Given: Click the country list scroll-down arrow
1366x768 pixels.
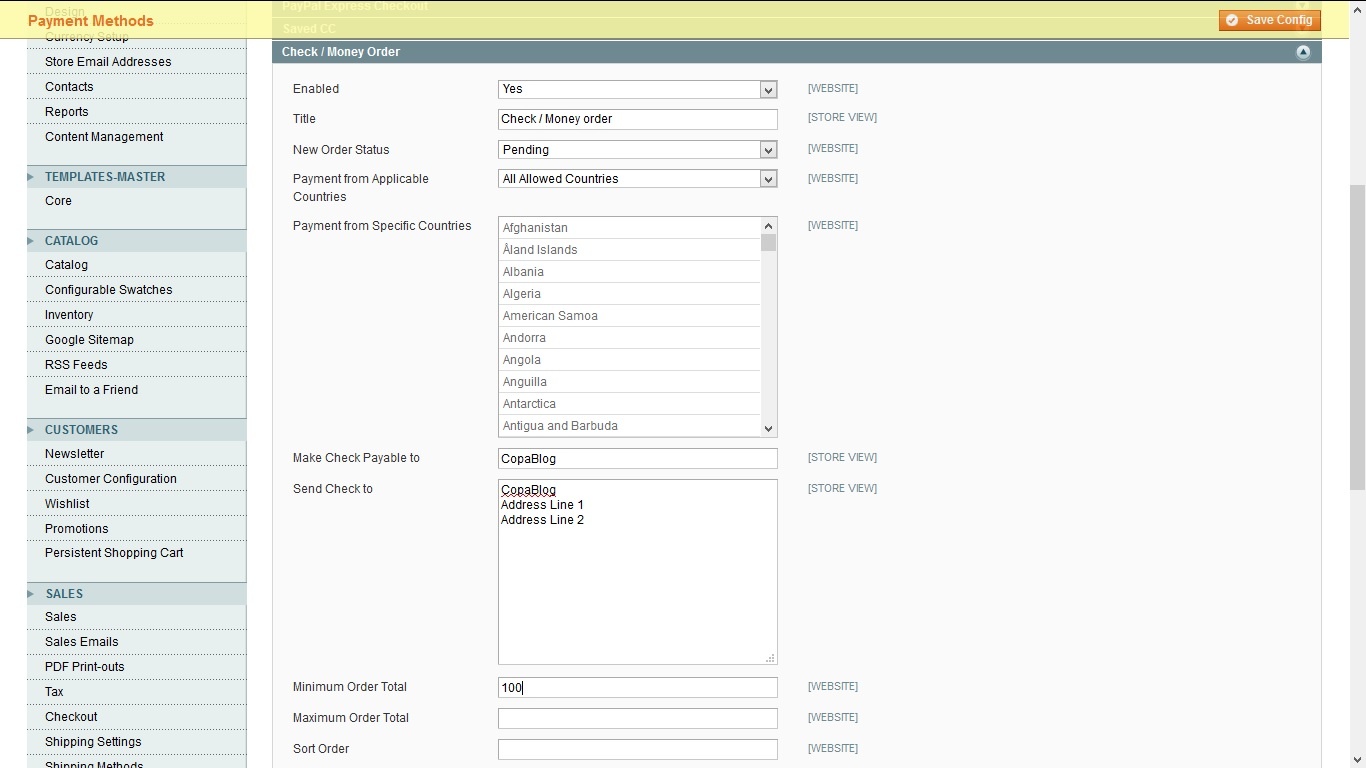Looking at the screenshot, I should coord(768,428).
